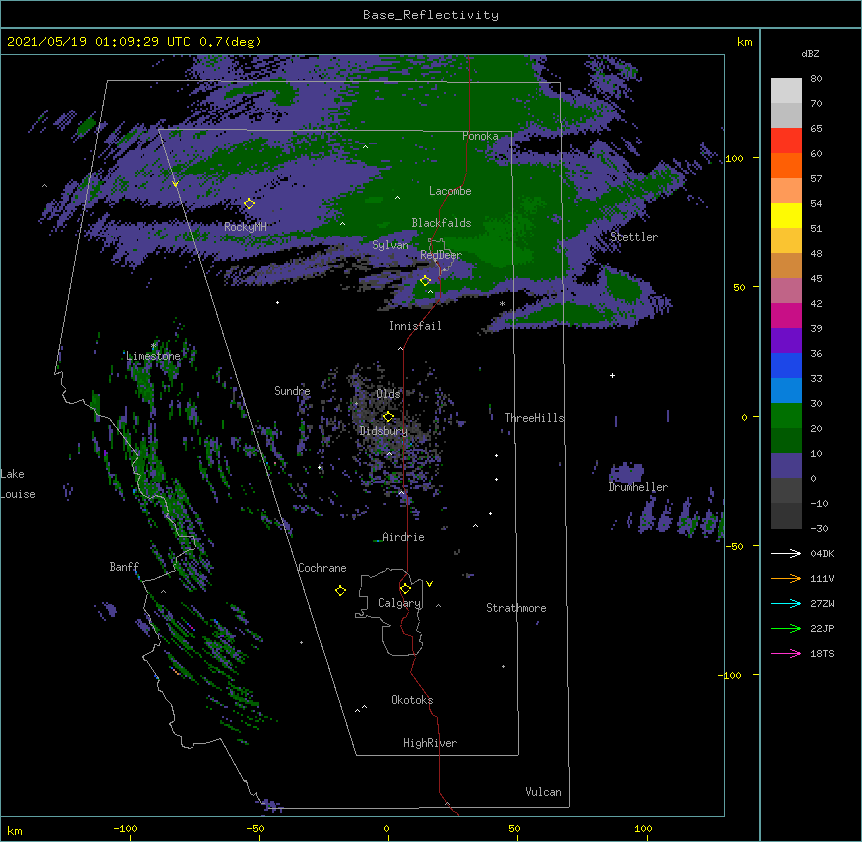Click the Blackfalds city label
Image resolution: width=862 pixels, height=842 pixels.
pyautogui.click(x=441, y=223)
